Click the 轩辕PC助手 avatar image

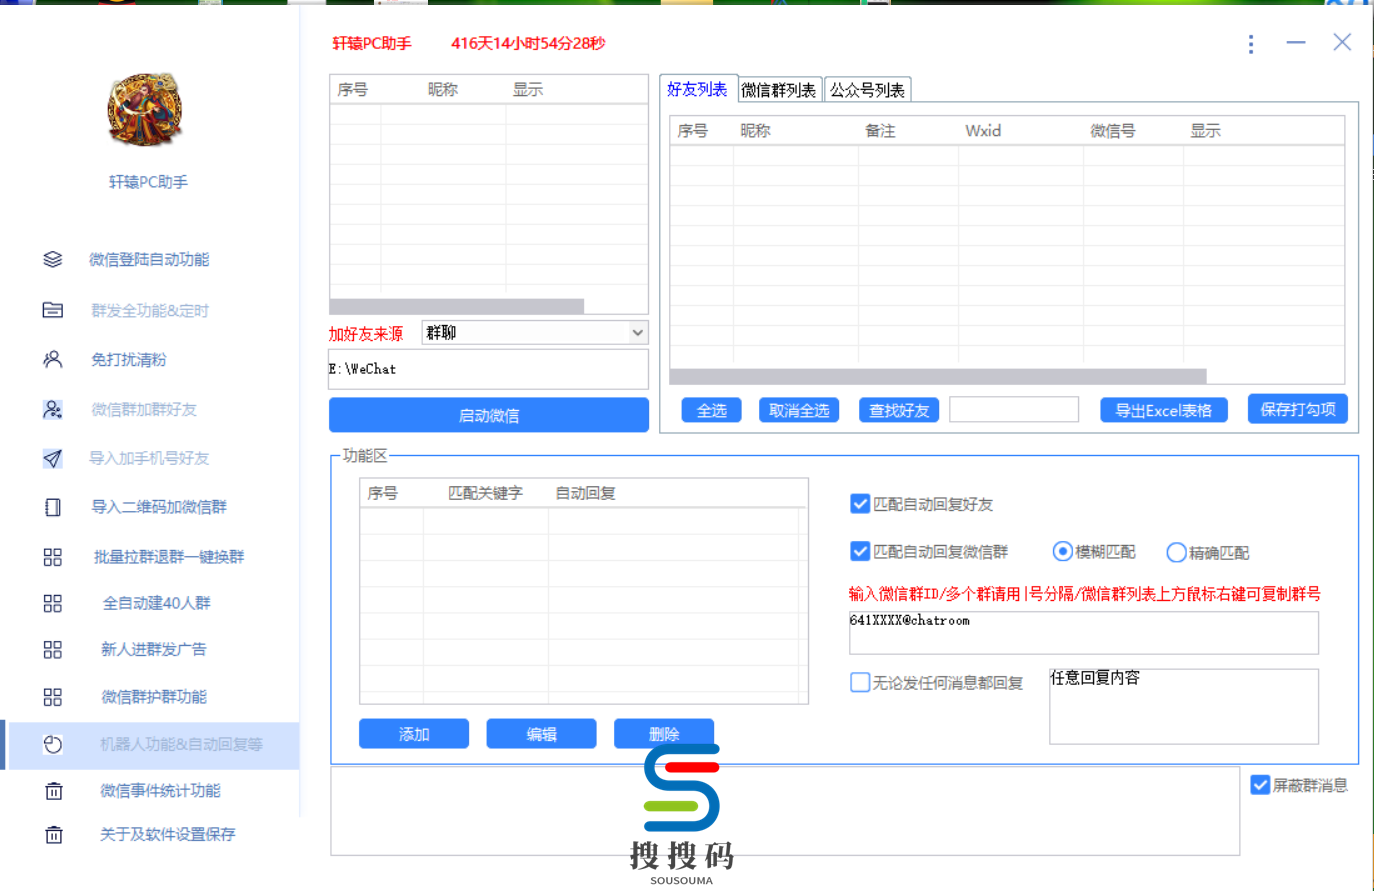(x=146, y=109)
